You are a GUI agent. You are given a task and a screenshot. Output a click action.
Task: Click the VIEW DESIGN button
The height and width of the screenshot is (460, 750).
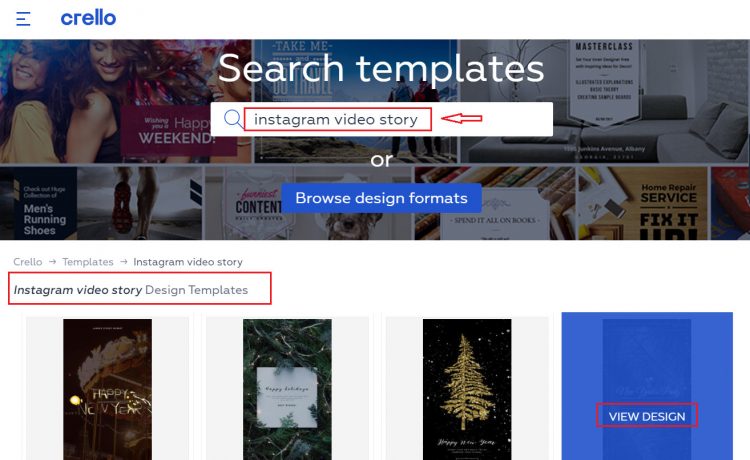[x=647, y=416]
